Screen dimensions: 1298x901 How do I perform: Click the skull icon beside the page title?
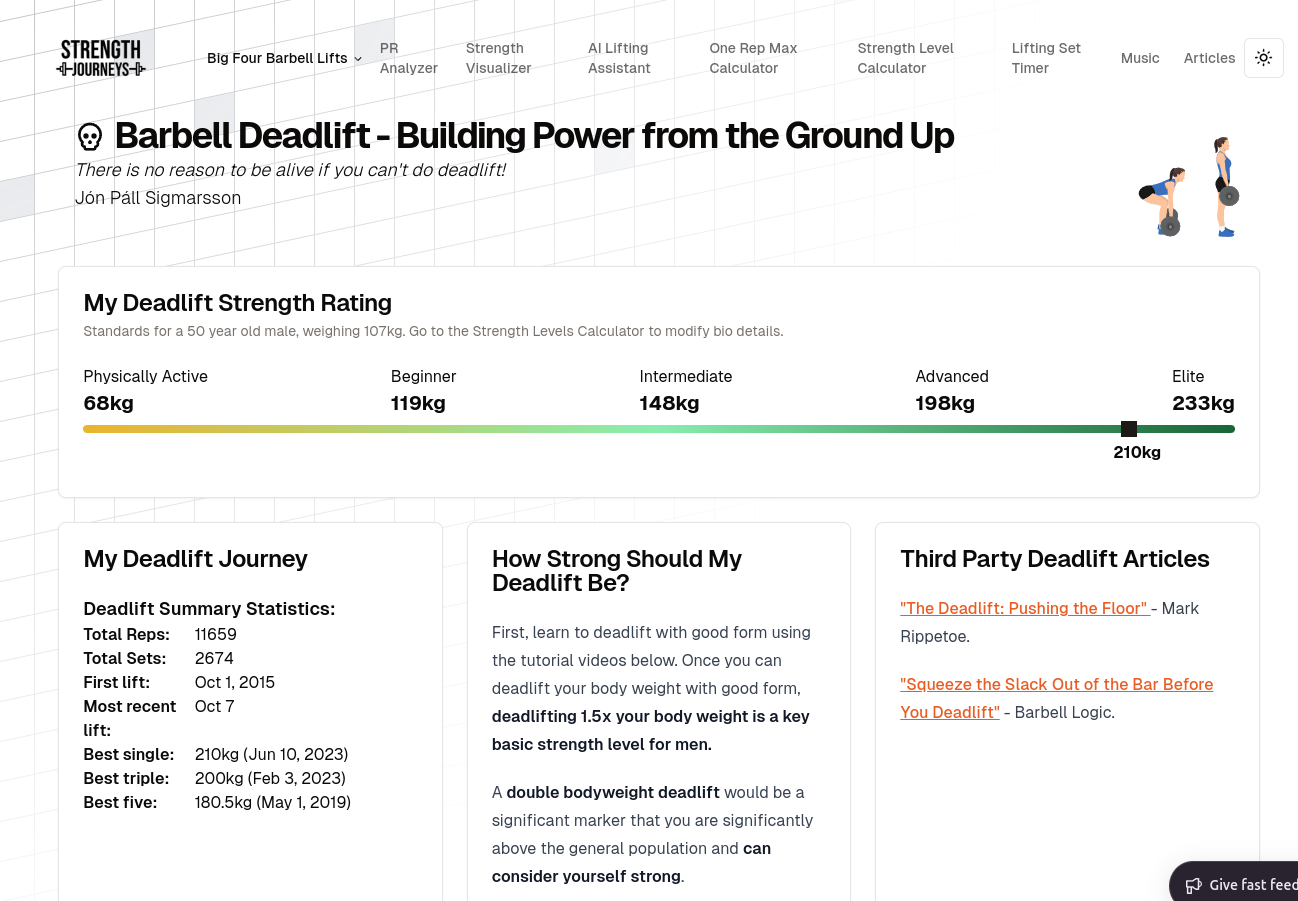[x=90, y=136]
